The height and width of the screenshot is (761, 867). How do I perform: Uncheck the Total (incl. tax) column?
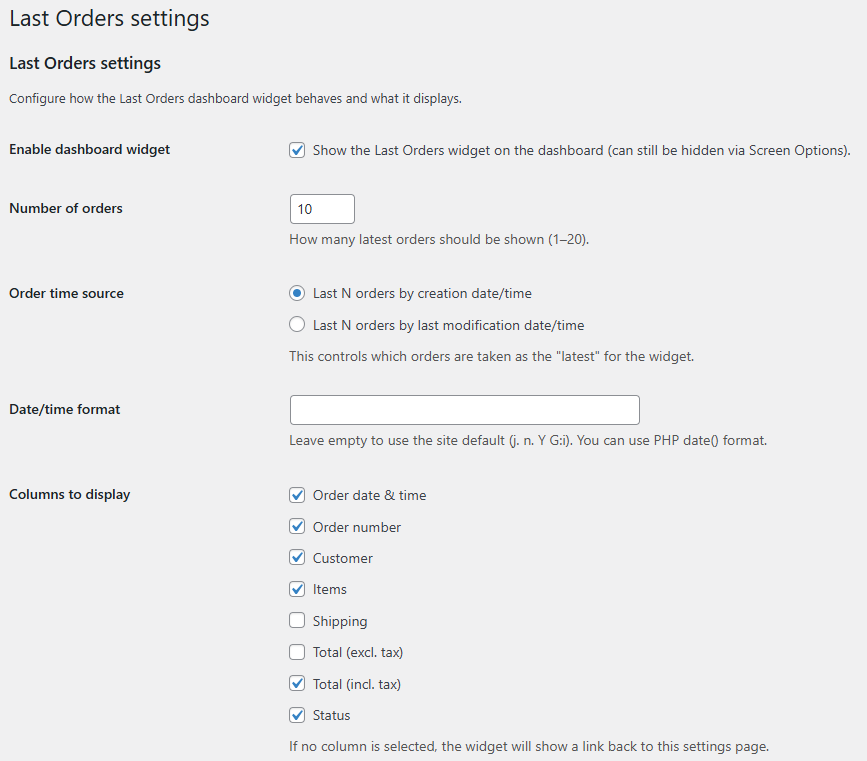click(297, 684)
